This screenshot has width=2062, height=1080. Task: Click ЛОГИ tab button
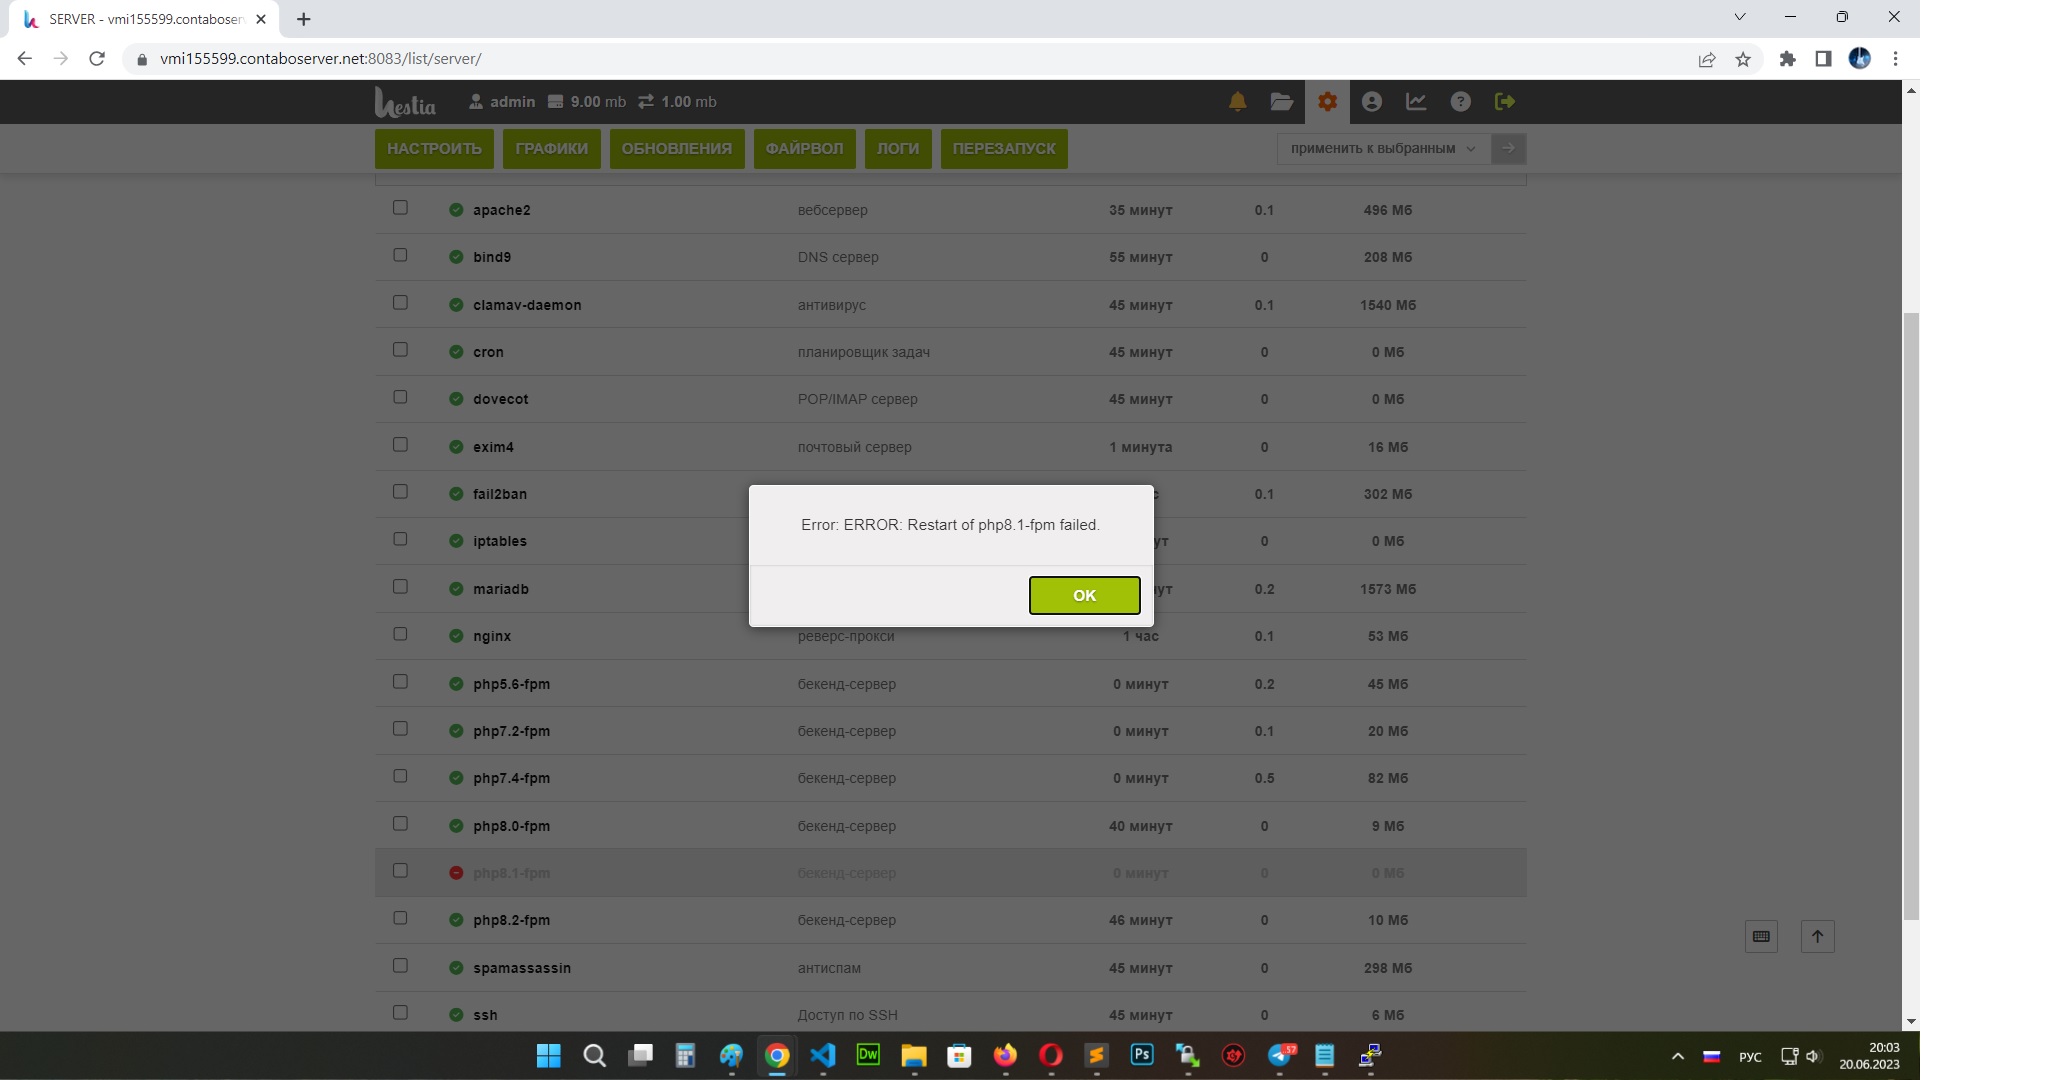pyautogui.click(x=897, y=148)
